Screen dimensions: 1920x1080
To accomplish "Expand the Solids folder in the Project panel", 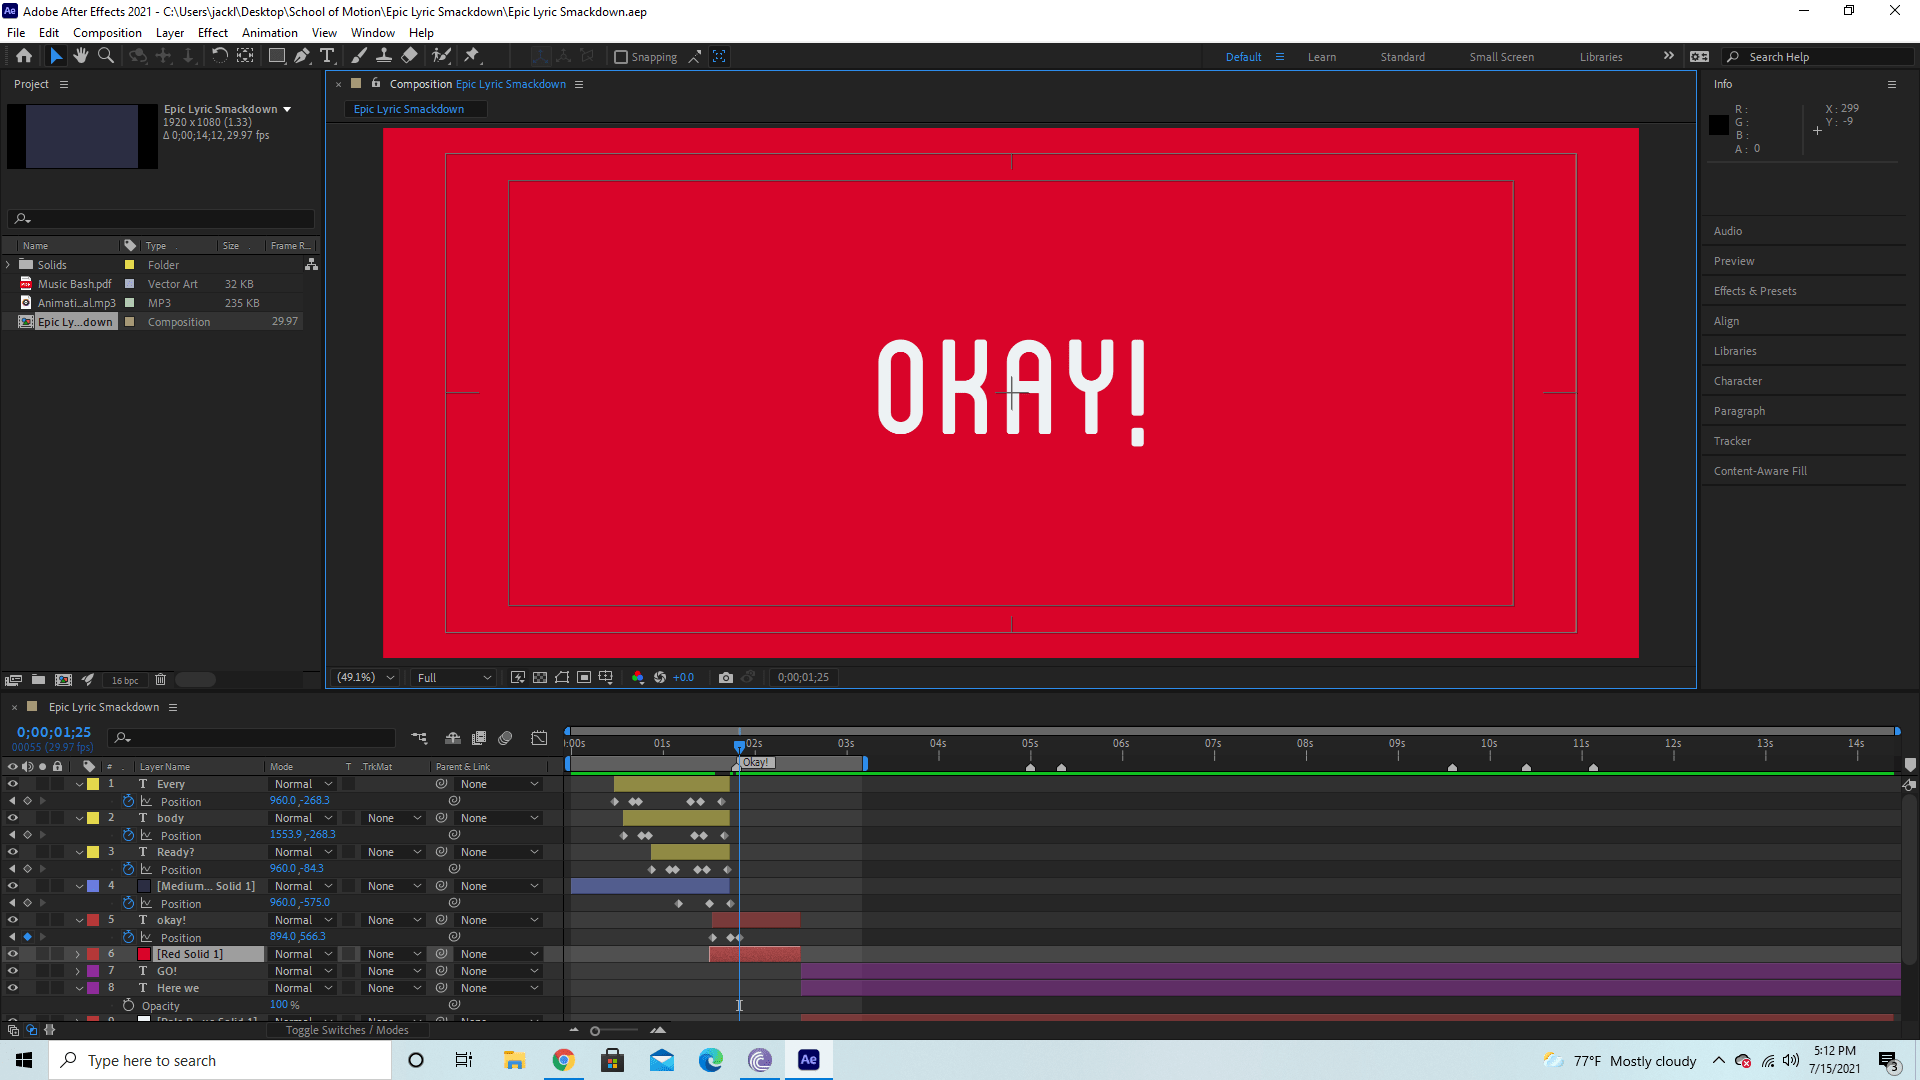I will pos(8,264).
